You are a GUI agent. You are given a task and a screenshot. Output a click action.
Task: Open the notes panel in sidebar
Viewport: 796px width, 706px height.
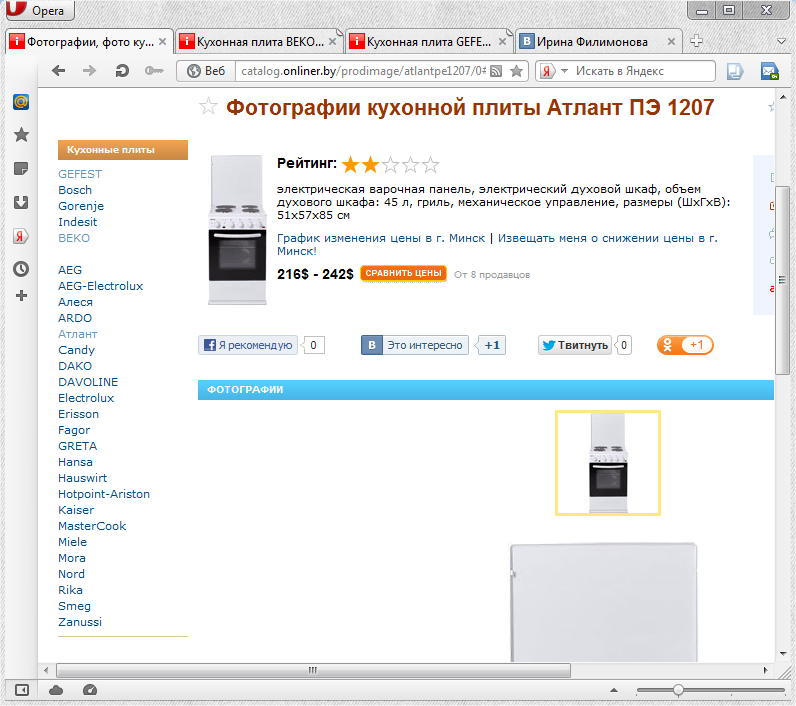[x=21, y=169]
